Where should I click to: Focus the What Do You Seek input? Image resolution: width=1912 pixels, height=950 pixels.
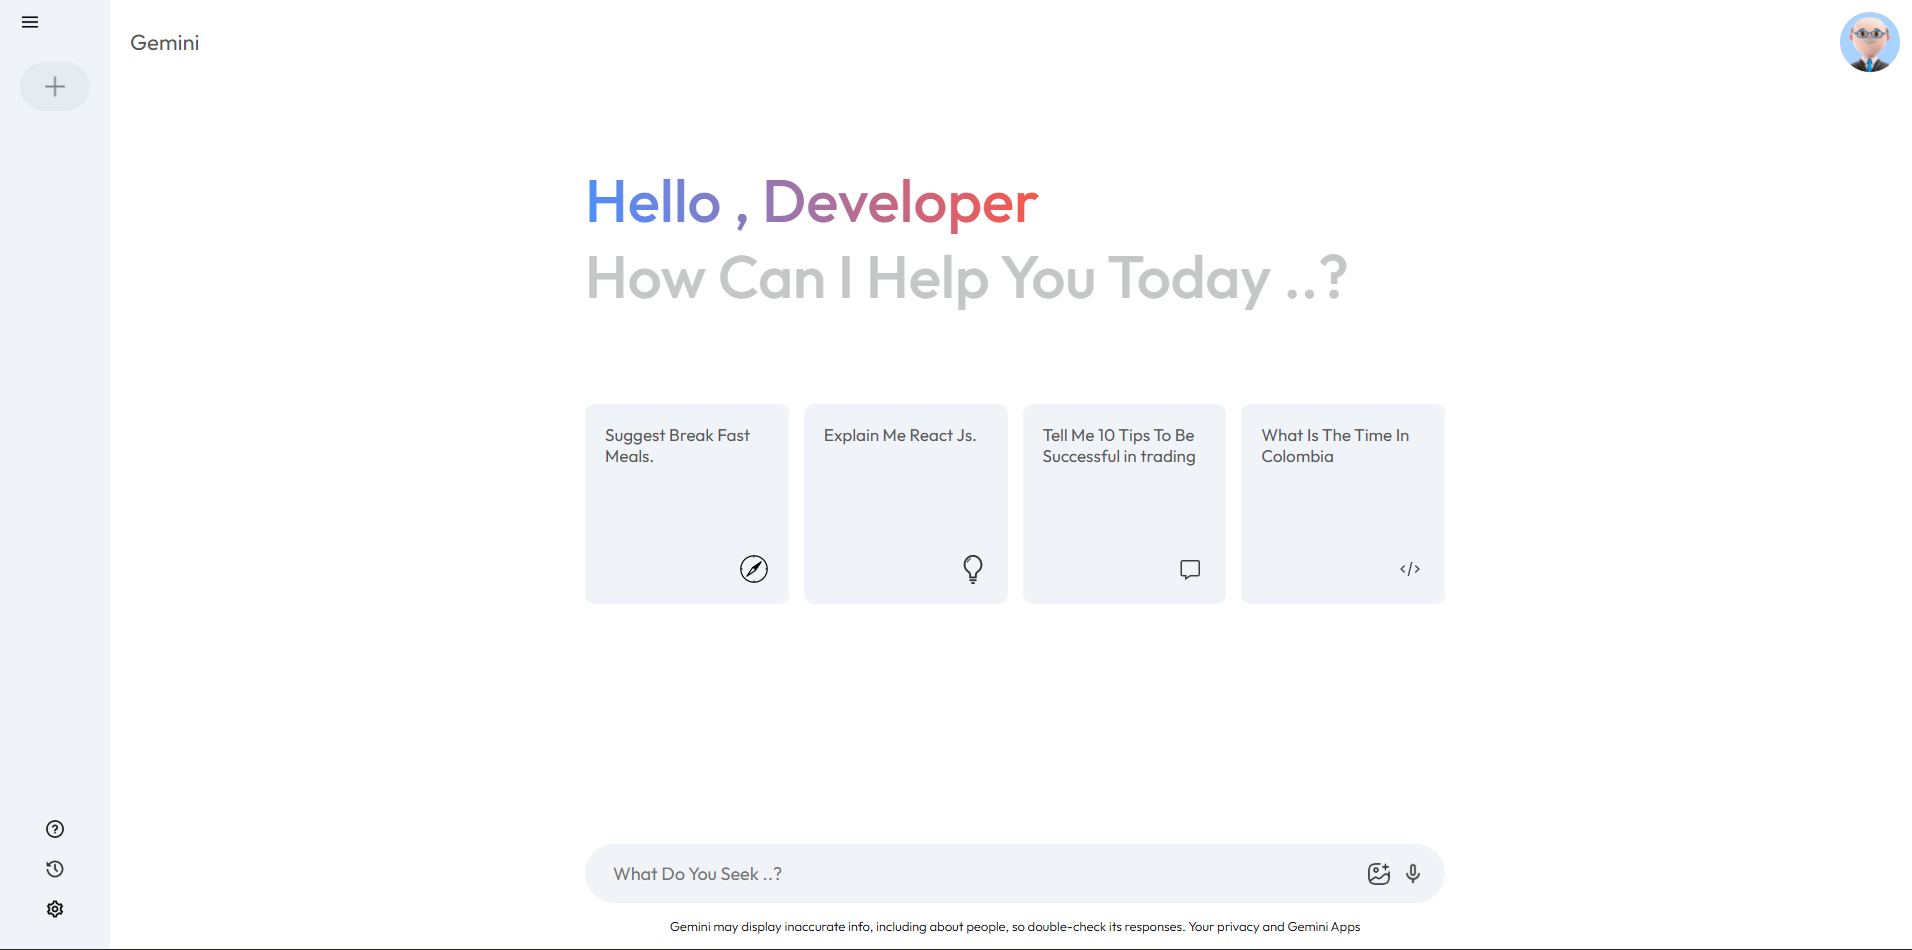[x=980, y=874]
